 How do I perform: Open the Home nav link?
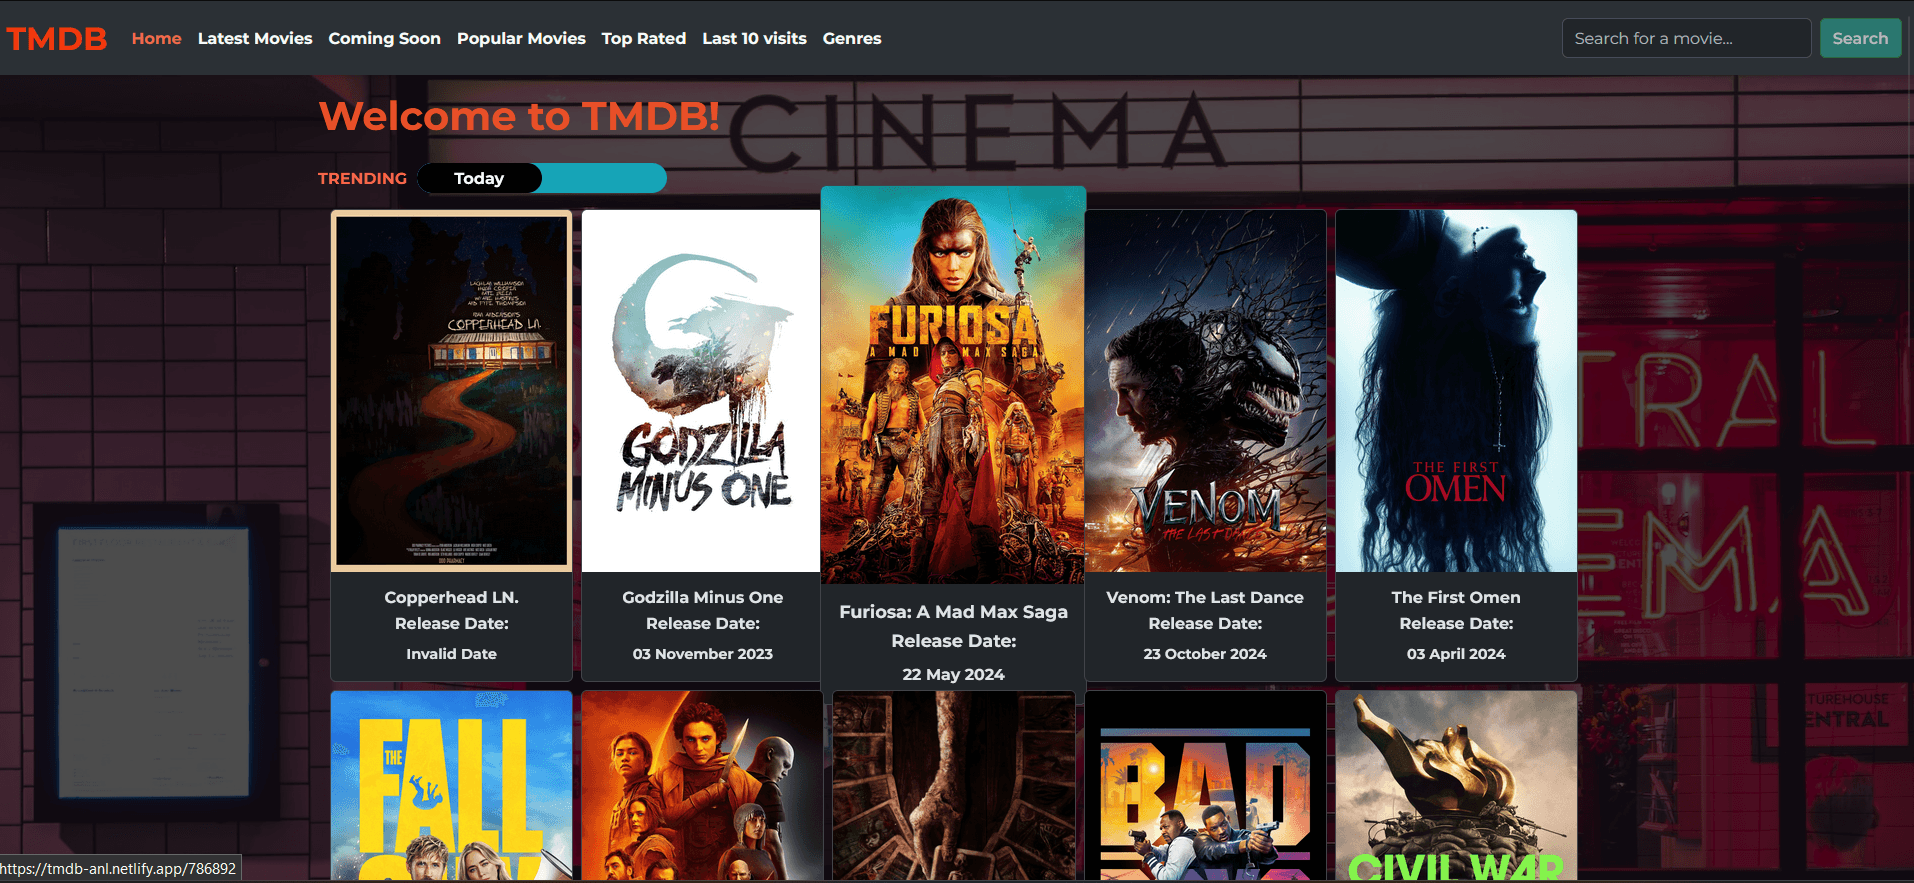pos(157,38)
